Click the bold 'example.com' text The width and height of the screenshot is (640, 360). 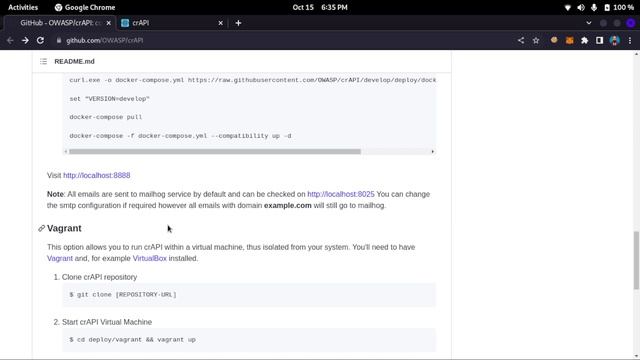tap(288, 205)
